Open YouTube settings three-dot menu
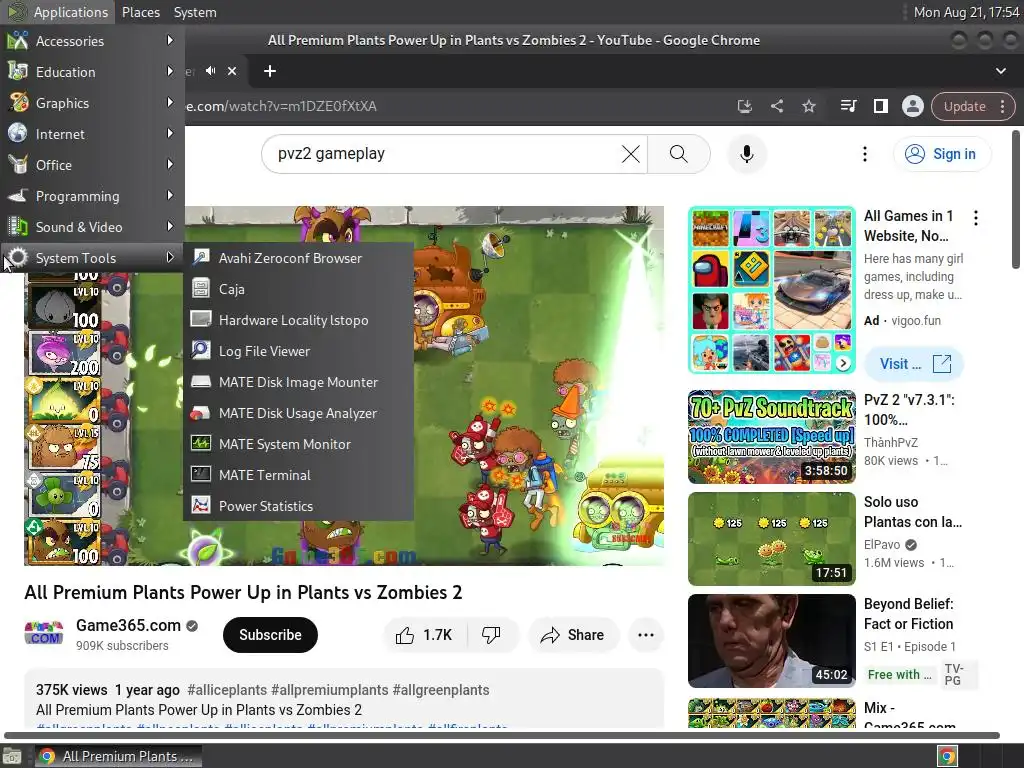Image resolution: width=1024 pixels, height=768 pixels. point(865,154)
